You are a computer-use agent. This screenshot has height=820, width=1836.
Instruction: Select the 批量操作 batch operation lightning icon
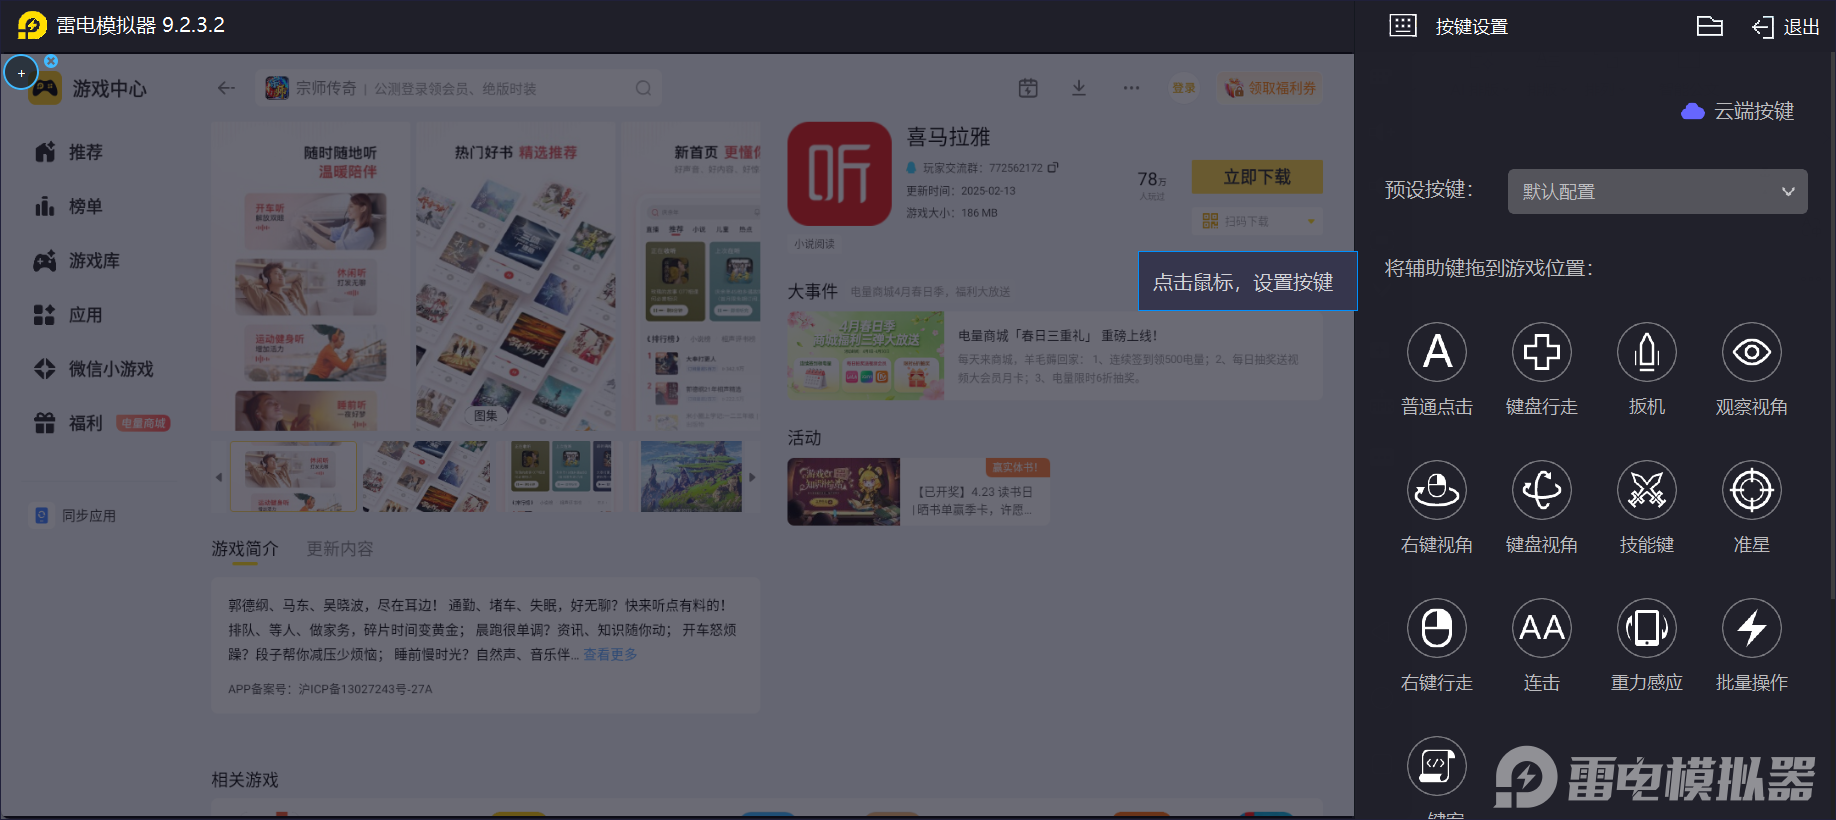[1751, 628]
